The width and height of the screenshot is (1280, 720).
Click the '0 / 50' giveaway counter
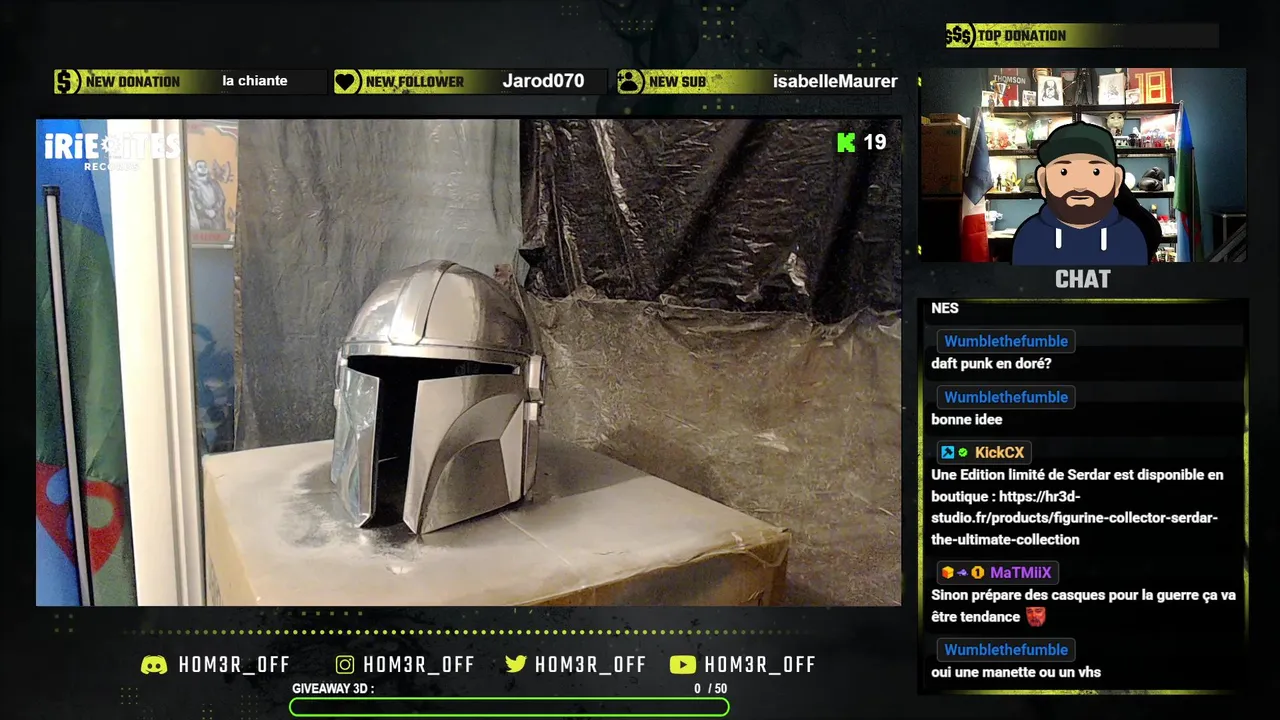710,689
